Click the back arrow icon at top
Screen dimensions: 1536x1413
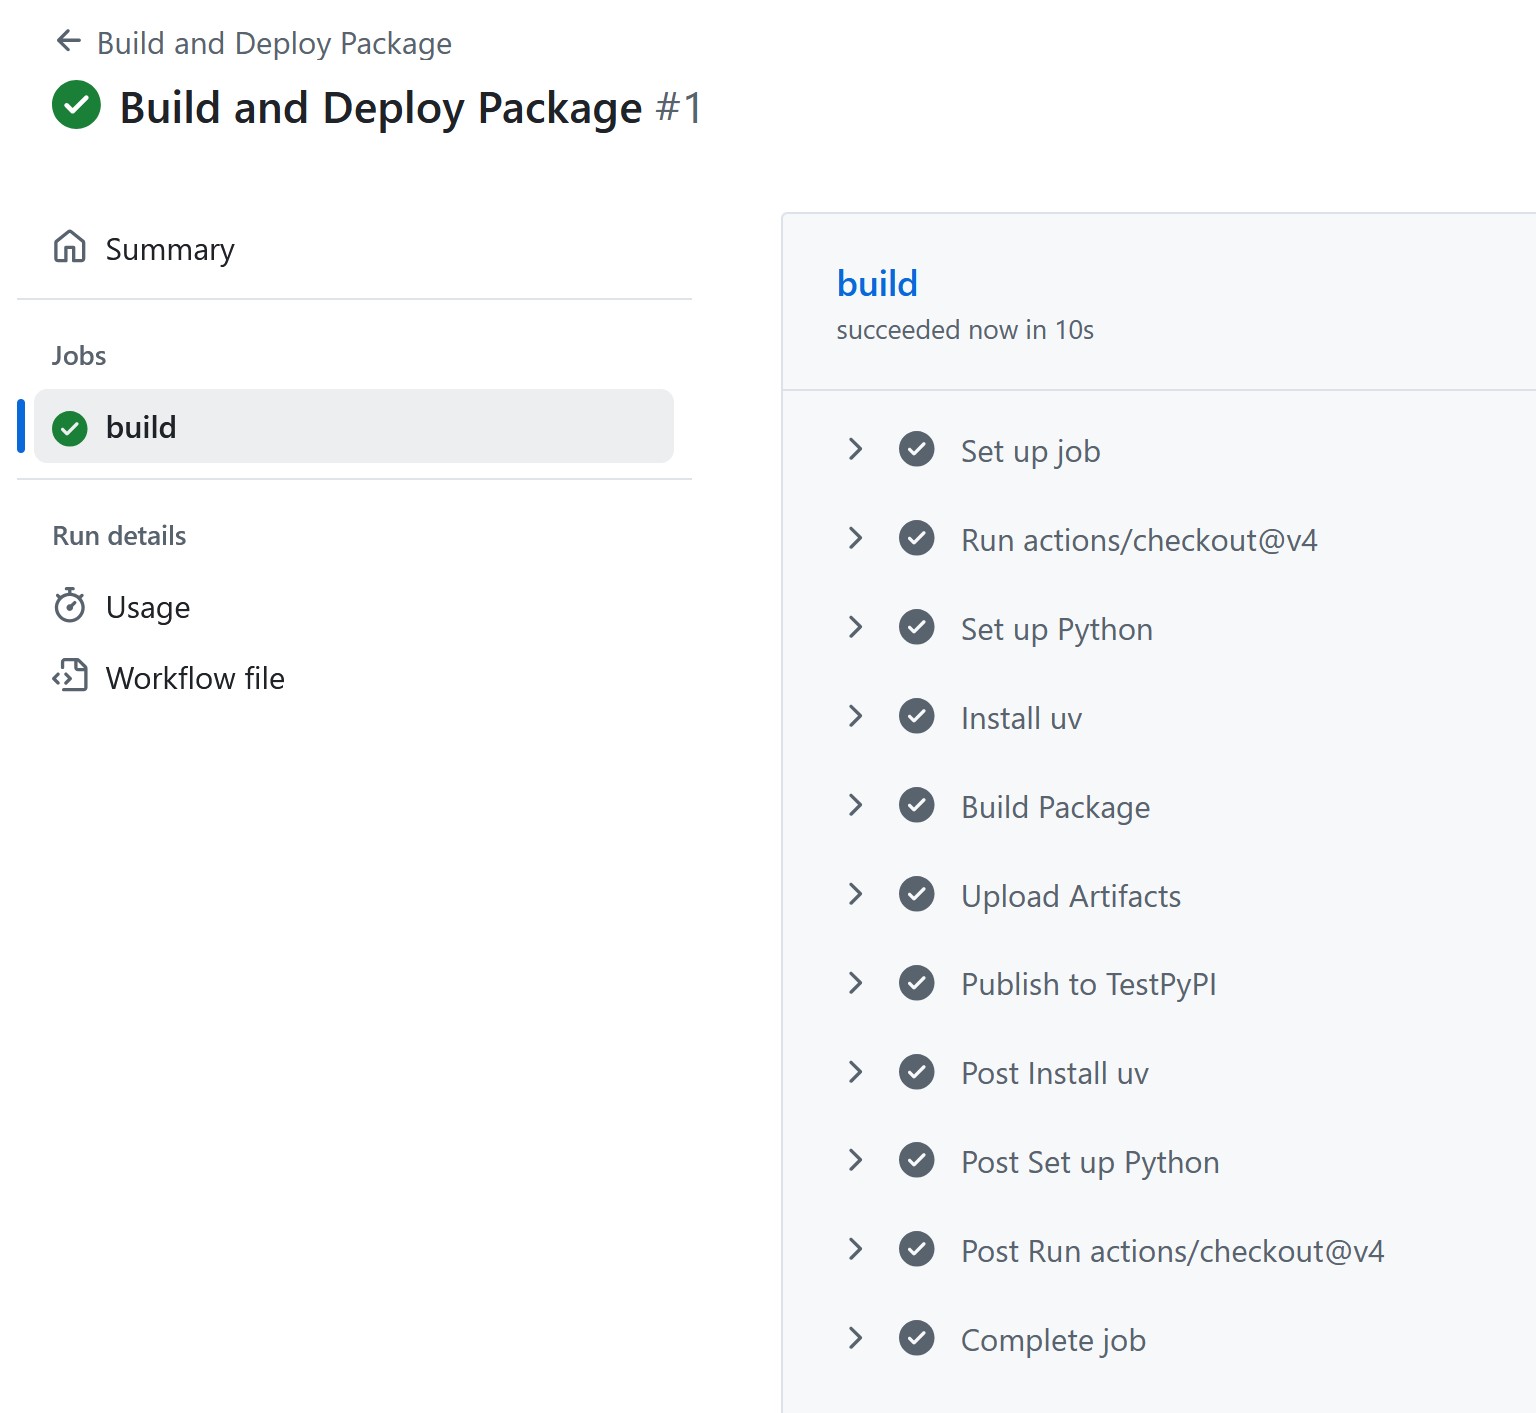pyautogui.click(x=68, y=41)
